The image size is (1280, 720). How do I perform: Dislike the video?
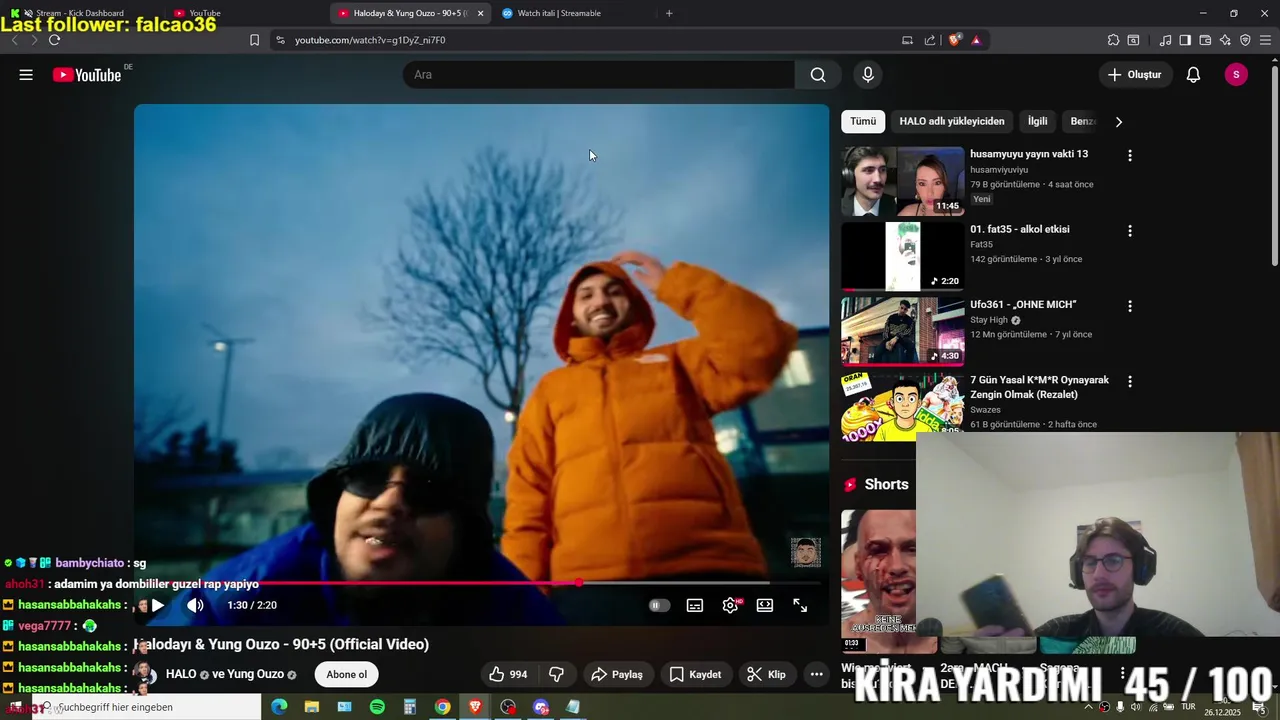pos(557,674)
